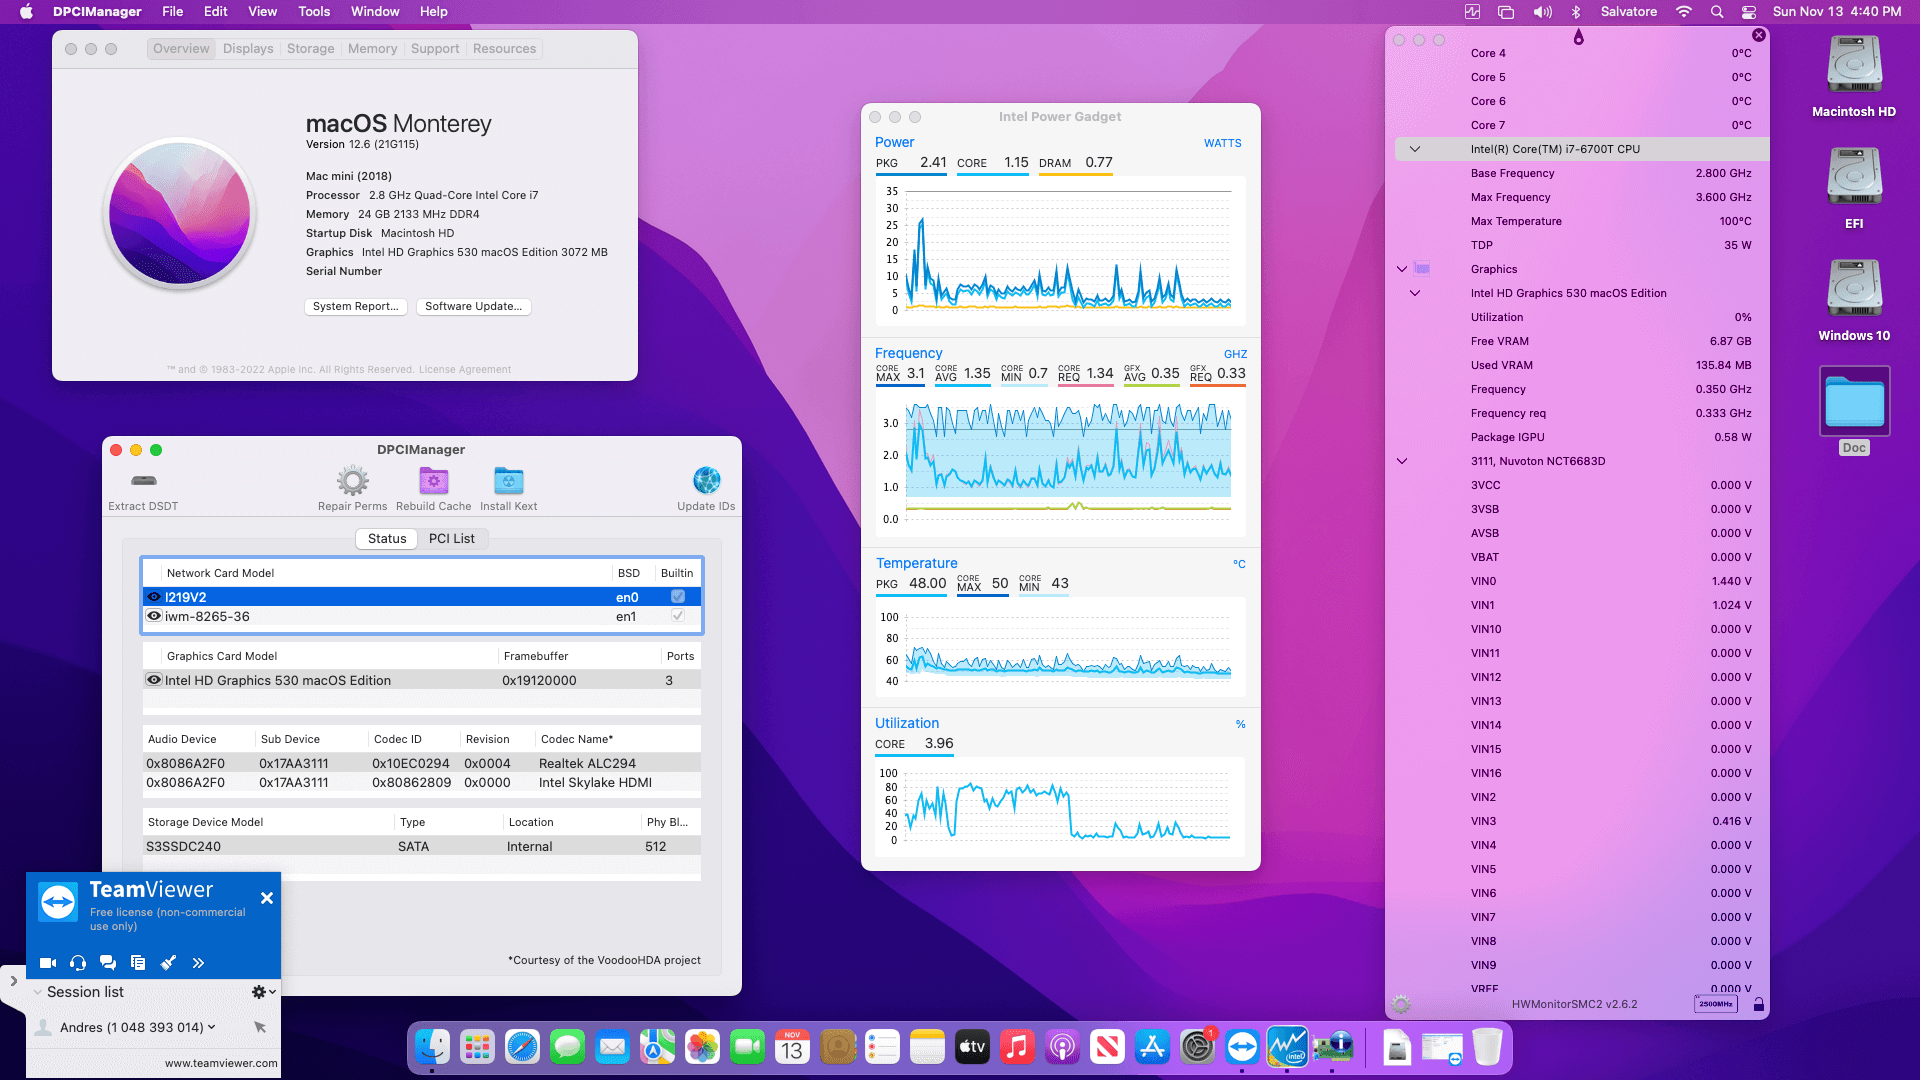Start video in TeamViewer panel

tap(47, 963)
